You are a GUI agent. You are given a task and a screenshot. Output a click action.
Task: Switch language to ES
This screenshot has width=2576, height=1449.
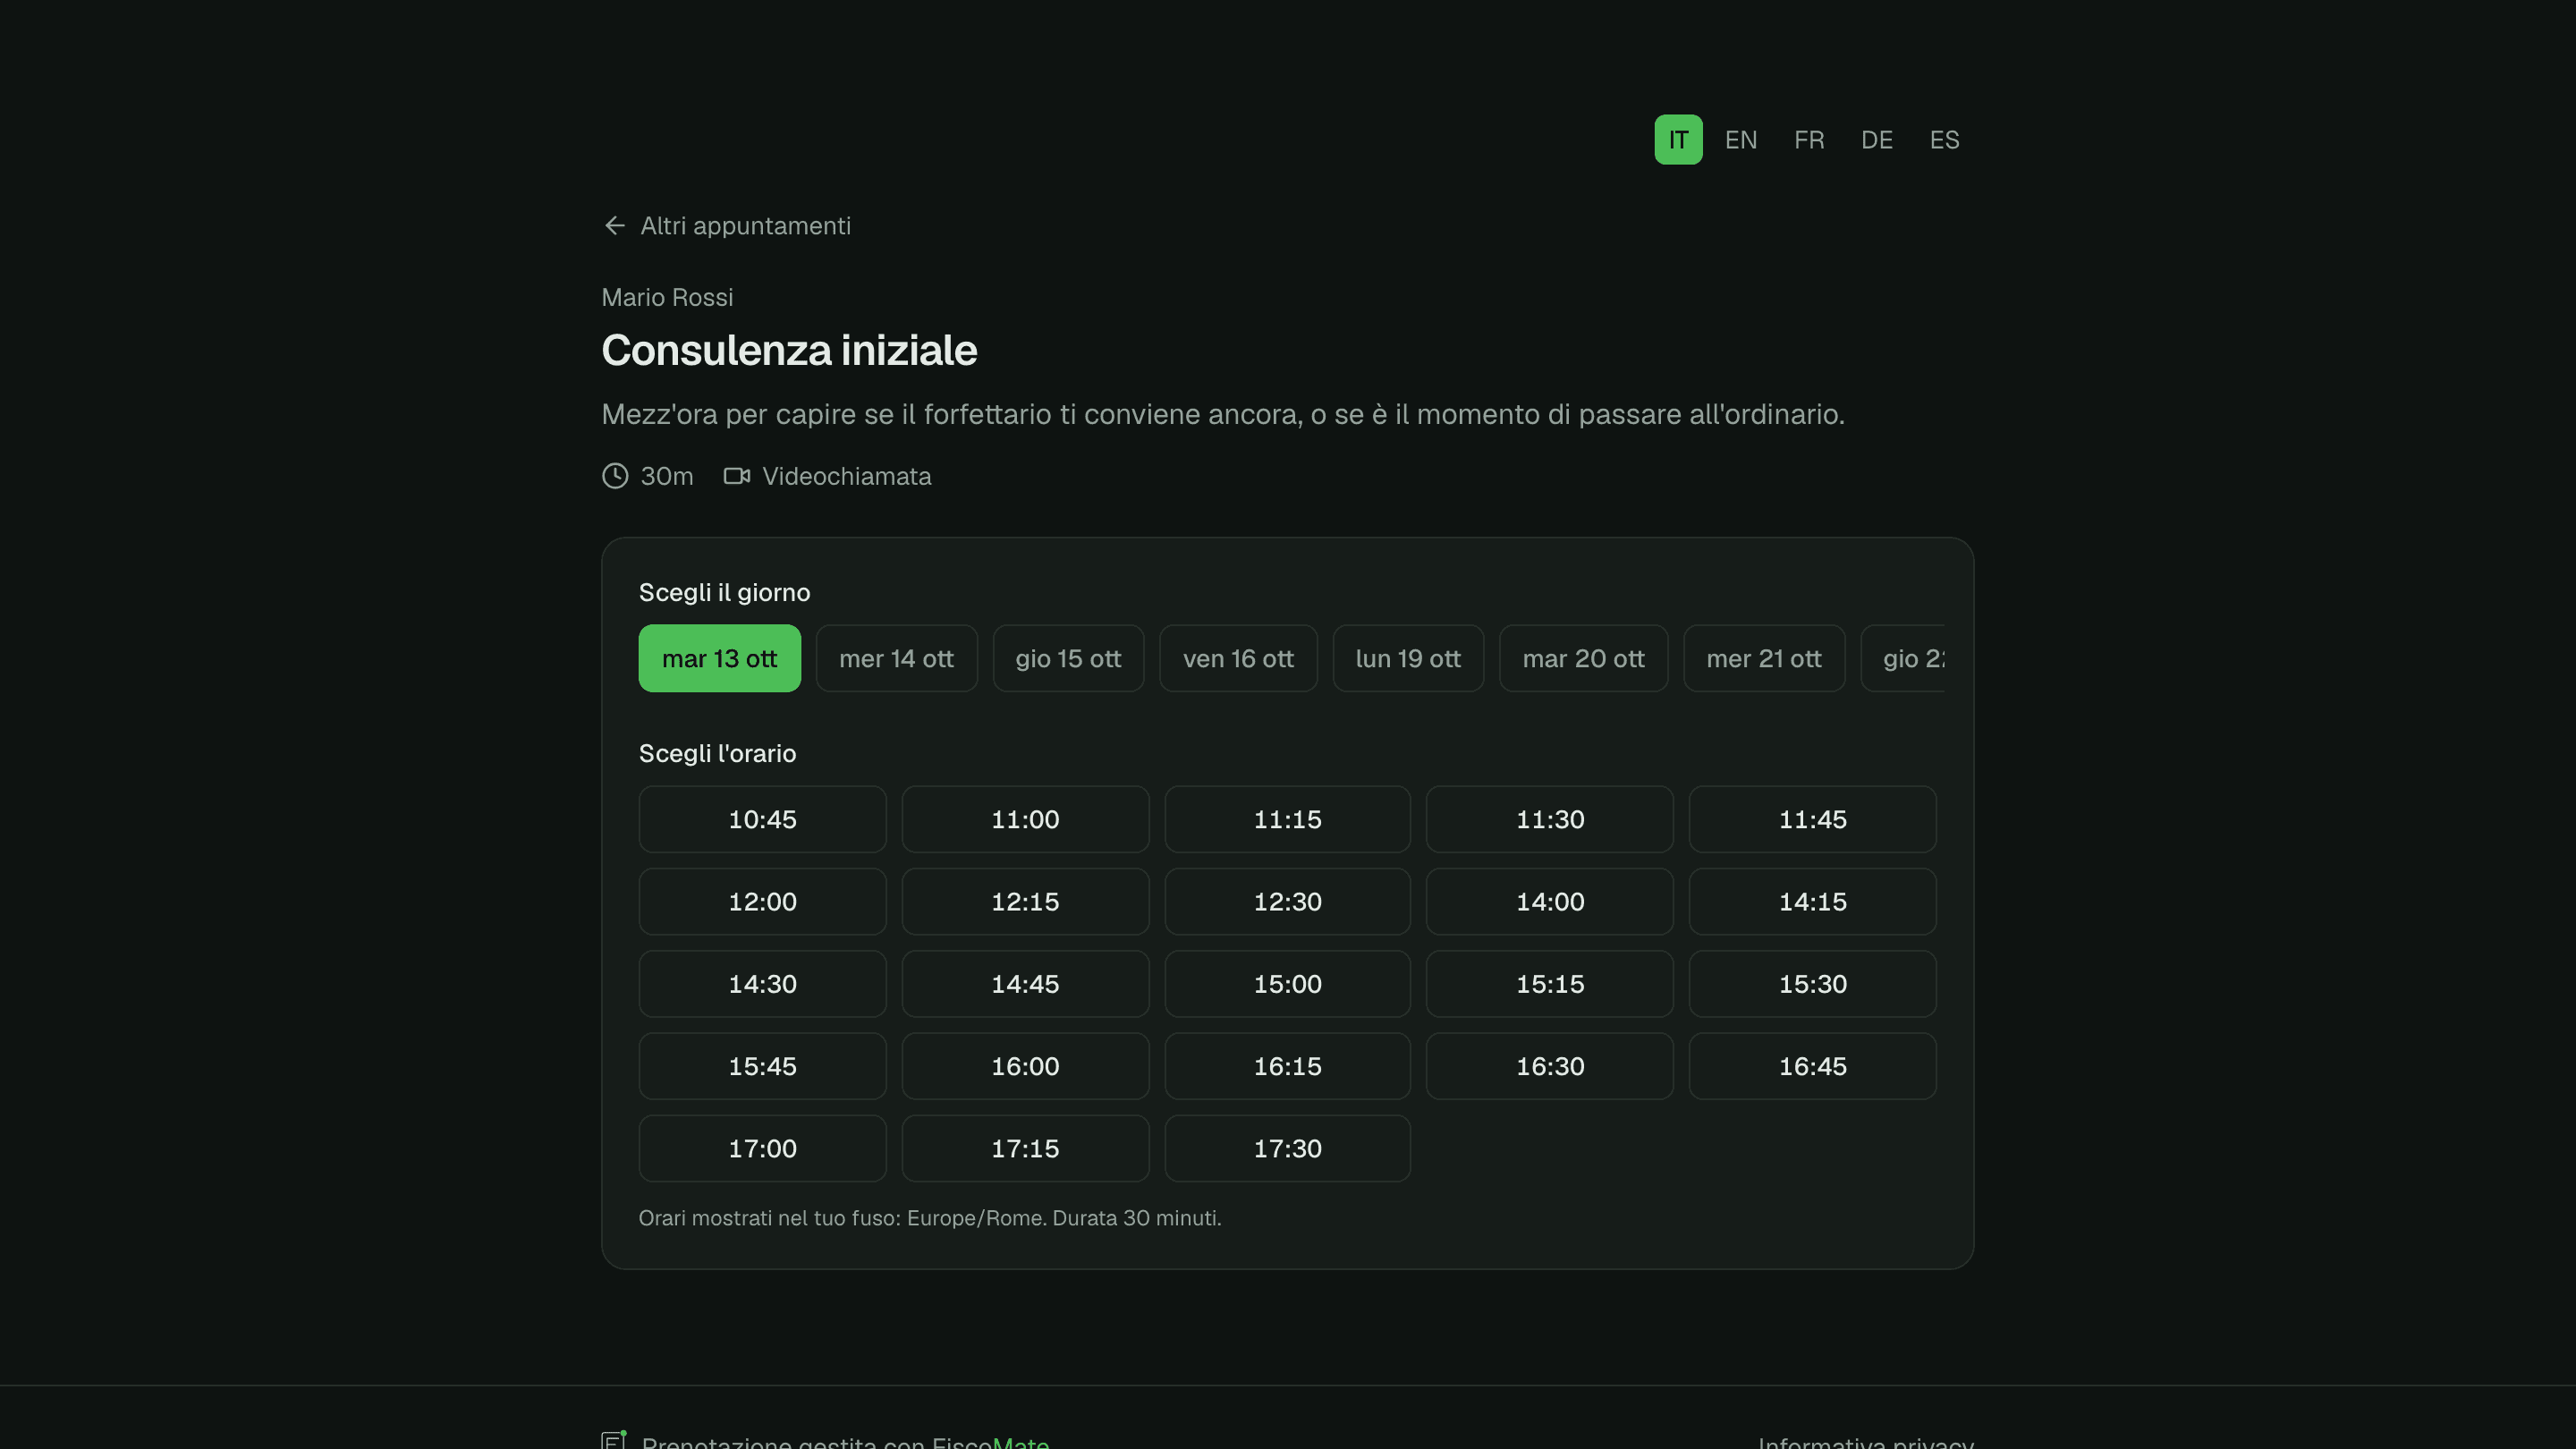click(1945, 140)
